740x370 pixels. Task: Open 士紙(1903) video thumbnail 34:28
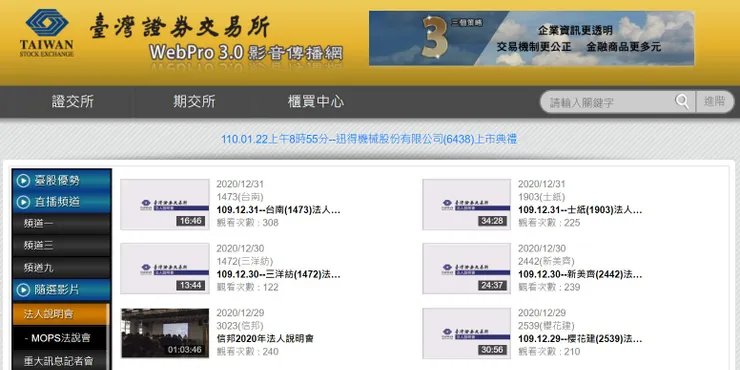click(466, 204)
